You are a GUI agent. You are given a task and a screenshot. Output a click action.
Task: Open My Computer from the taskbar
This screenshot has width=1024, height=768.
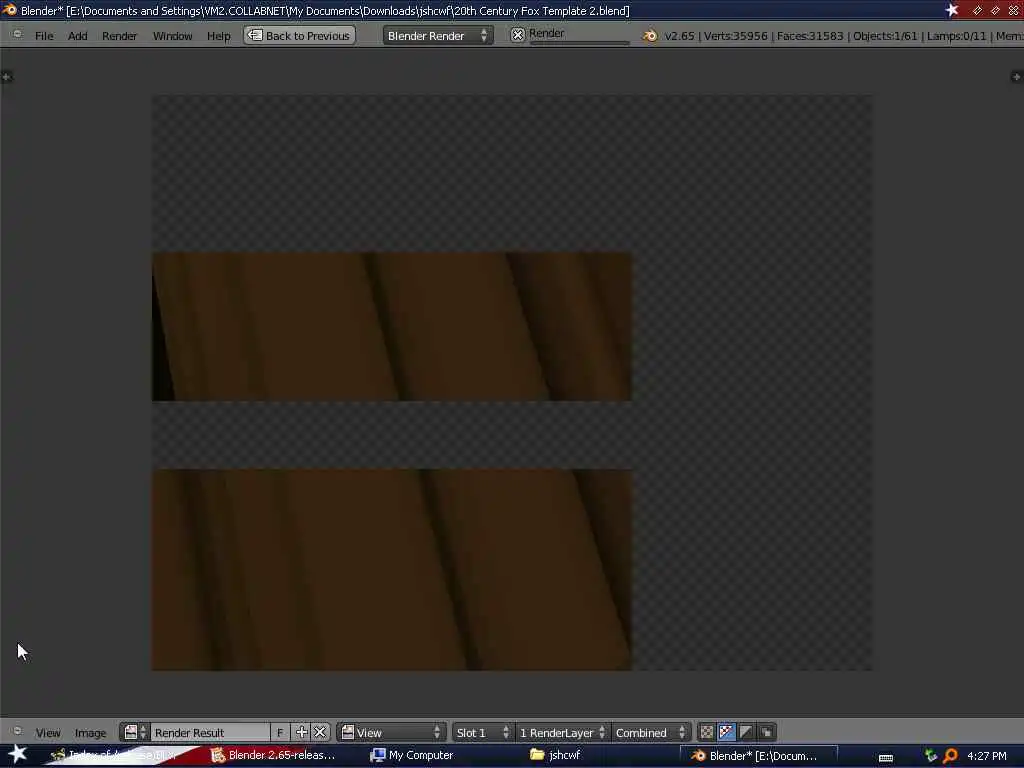pos(412,755)
